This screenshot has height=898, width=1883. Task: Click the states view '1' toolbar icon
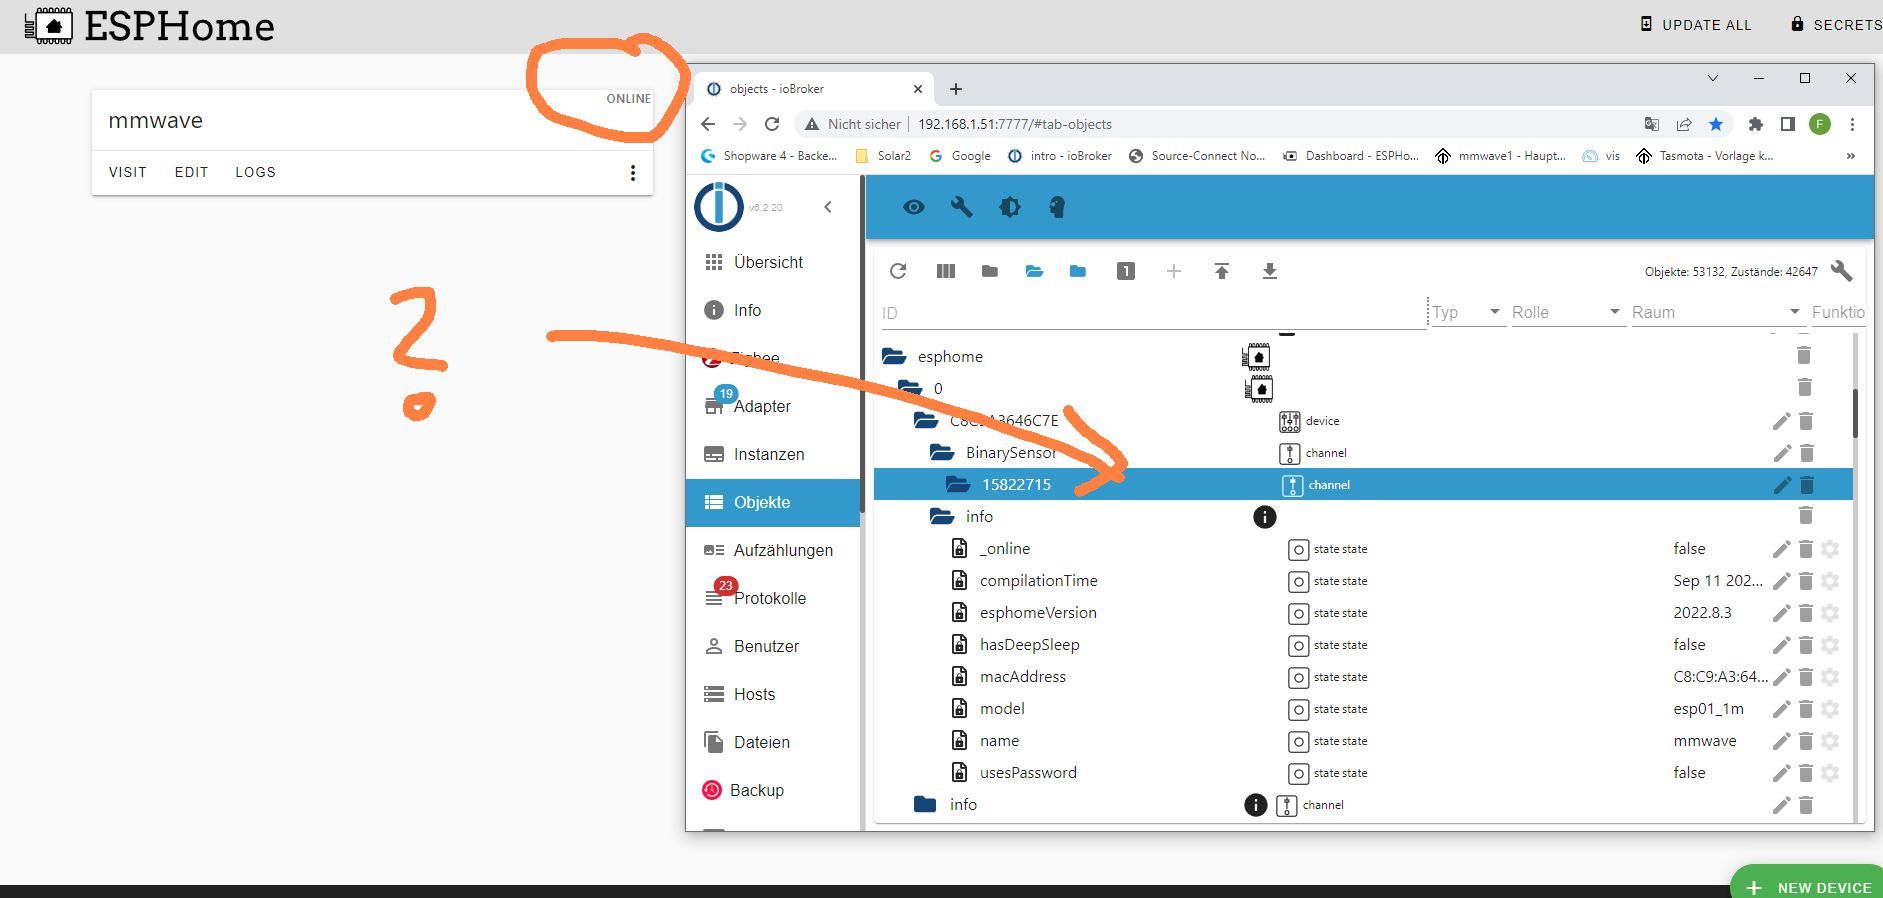tap(1125, 271)
